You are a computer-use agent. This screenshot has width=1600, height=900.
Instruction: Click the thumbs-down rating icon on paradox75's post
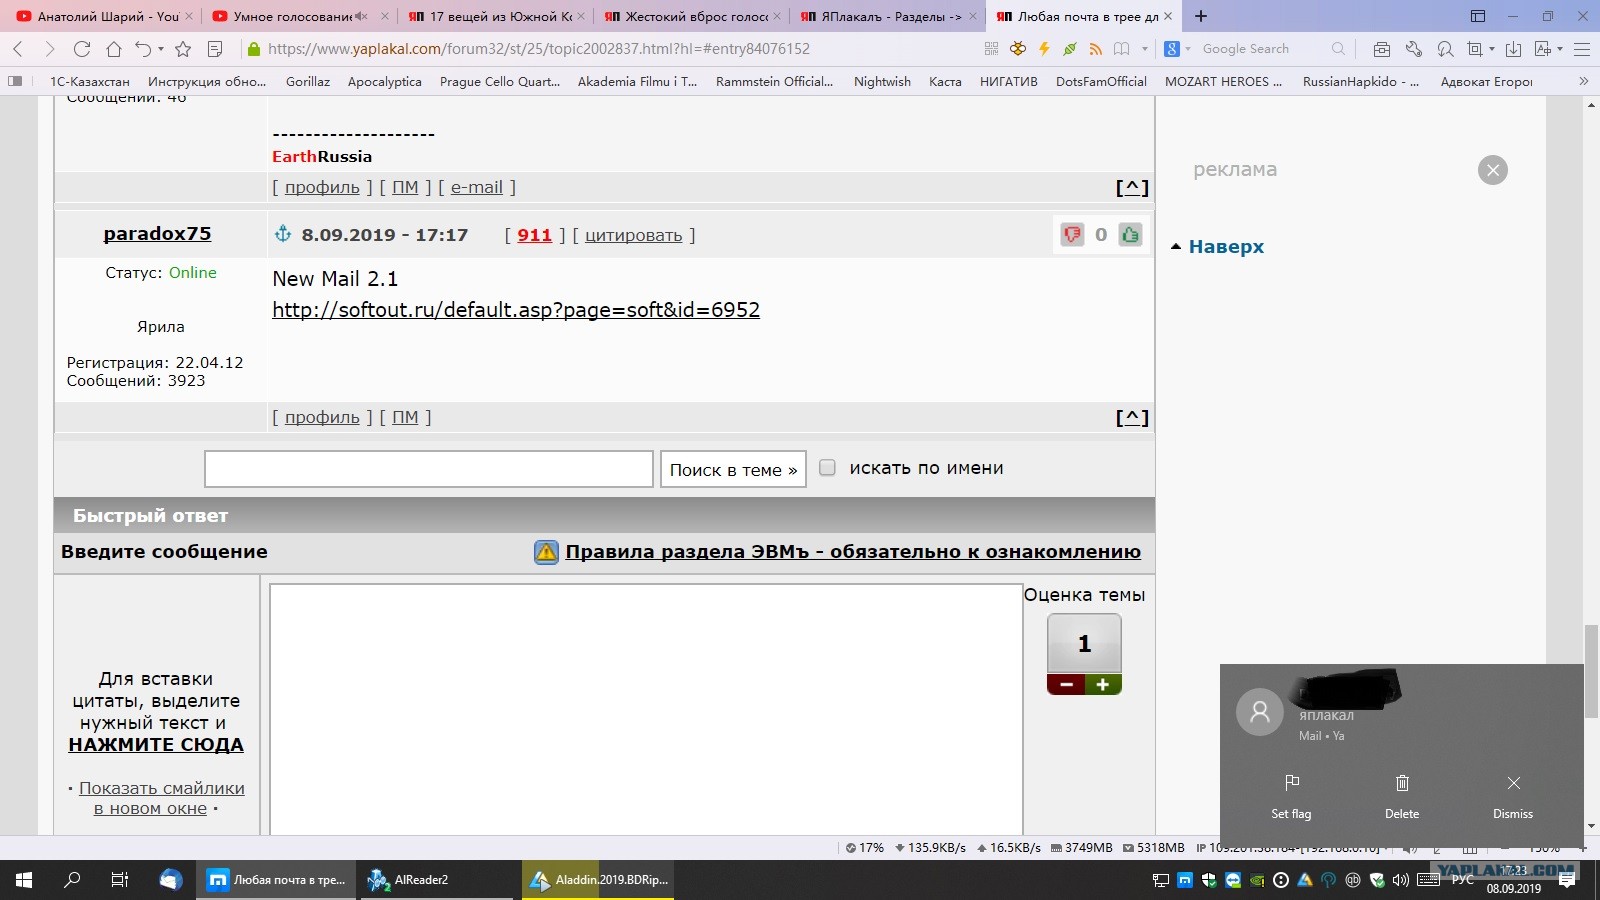click(1072, 234)
